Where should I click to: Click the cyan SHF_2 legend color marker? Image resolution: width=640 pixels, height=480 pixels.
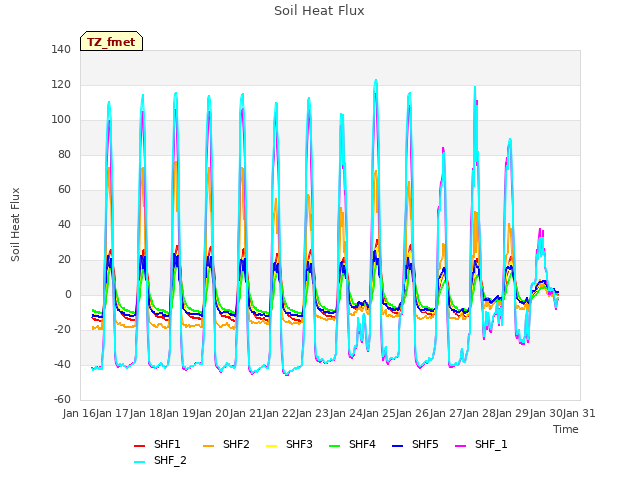click(x=140, y=462)
